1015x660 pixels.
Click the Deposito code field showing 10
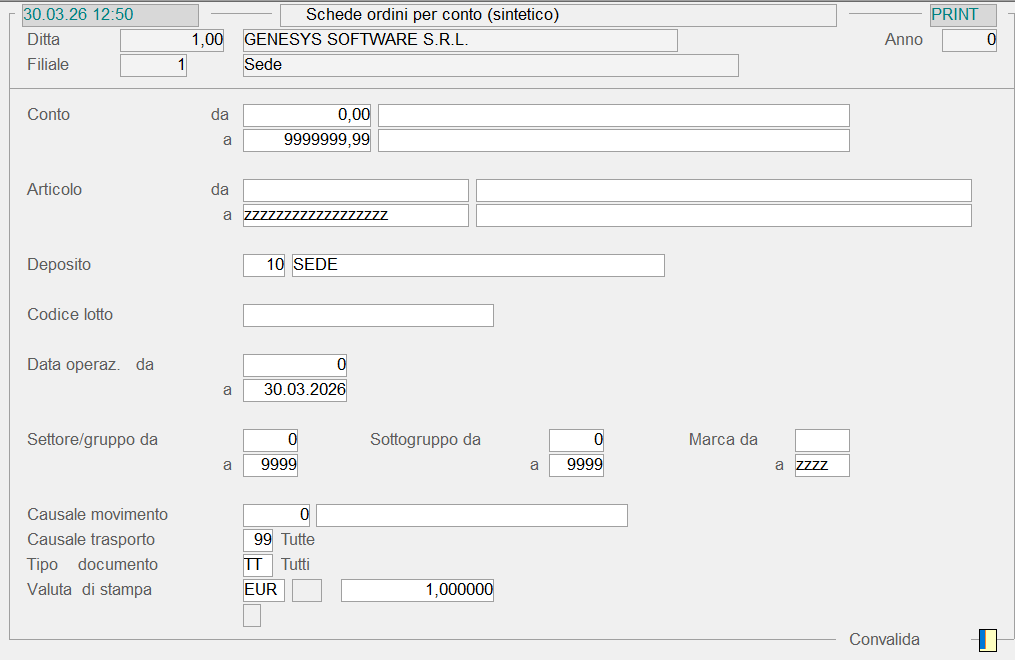tap(264, 265)
